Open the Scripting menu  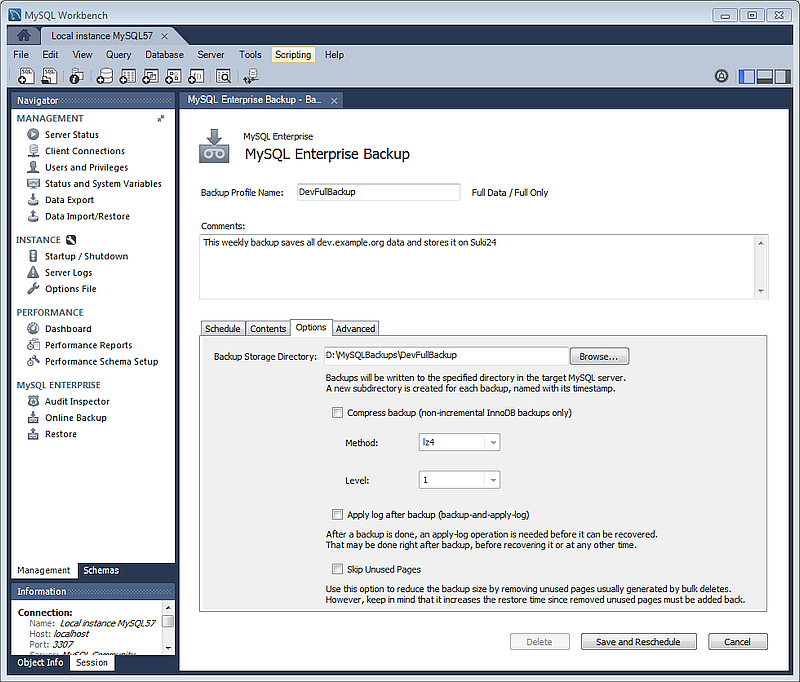coord(293,55)
